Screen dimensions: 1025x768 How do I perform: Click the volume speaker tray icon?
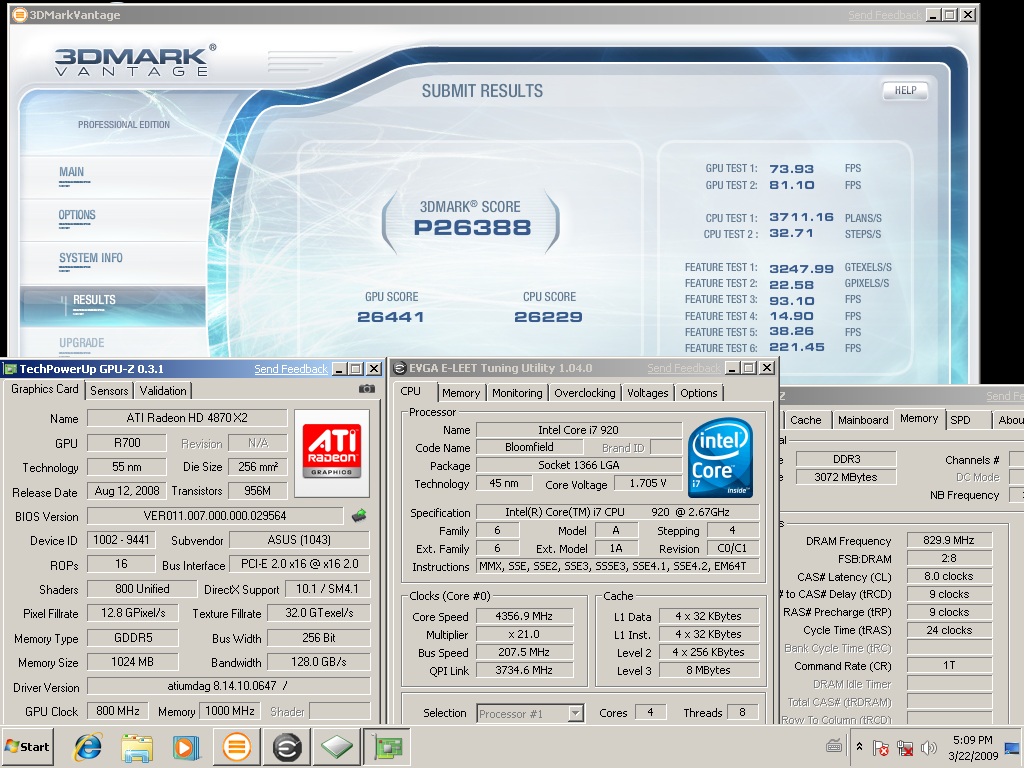pos(928,748)
